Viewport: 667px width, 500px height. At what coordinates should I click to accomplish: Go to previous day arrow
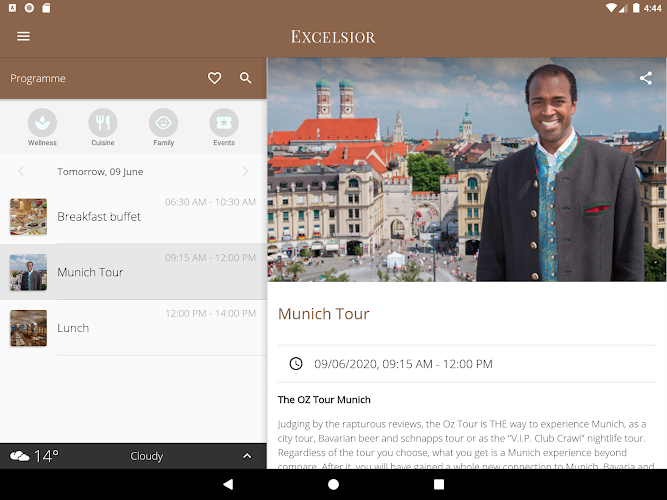point(21,171)
